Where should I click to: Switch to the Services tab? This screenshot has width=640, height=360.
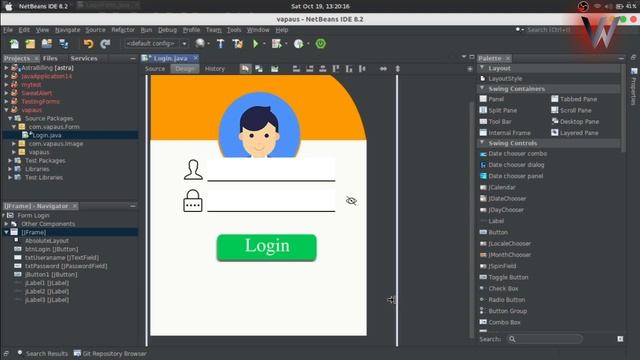pos(84,58)
